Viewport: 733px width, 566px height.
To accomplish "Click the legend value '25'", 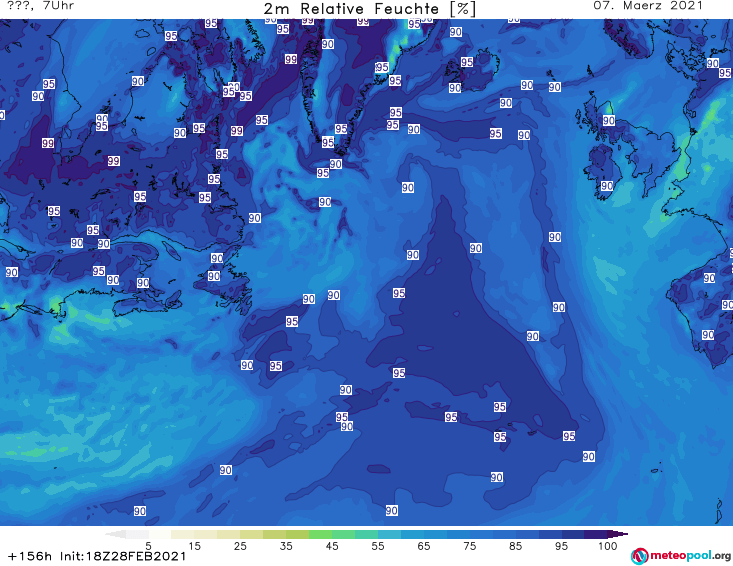I will point(240,546).
